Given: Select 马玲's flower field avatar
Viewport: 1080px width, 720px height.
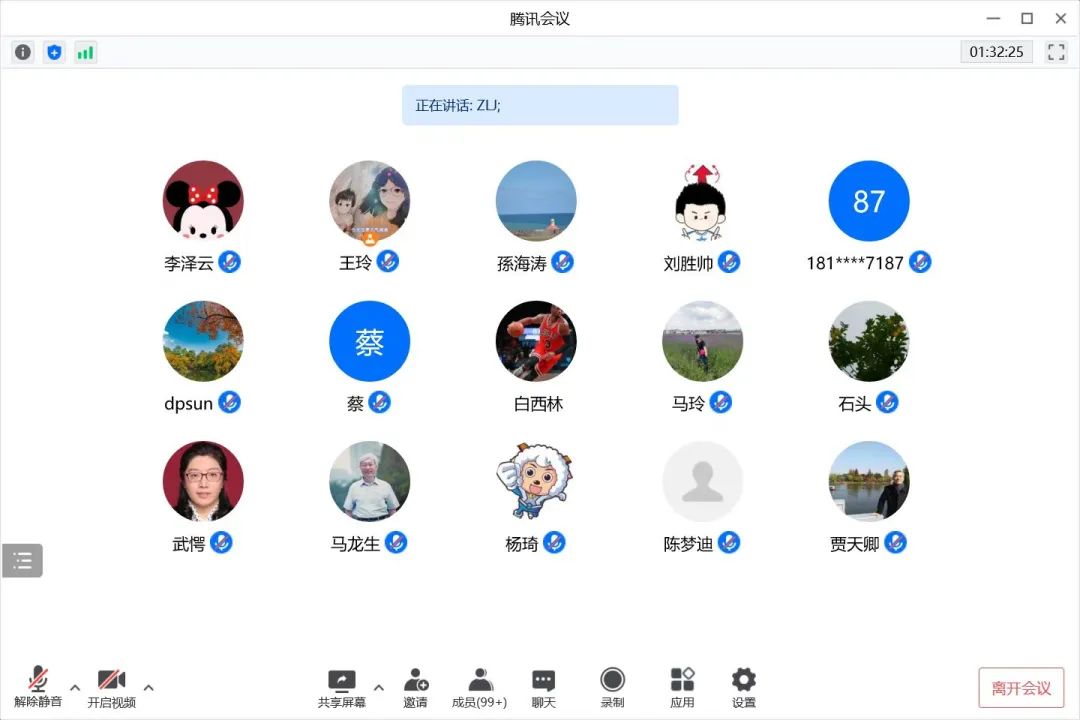Looking at the screenshot, I should tap(703, 341).
